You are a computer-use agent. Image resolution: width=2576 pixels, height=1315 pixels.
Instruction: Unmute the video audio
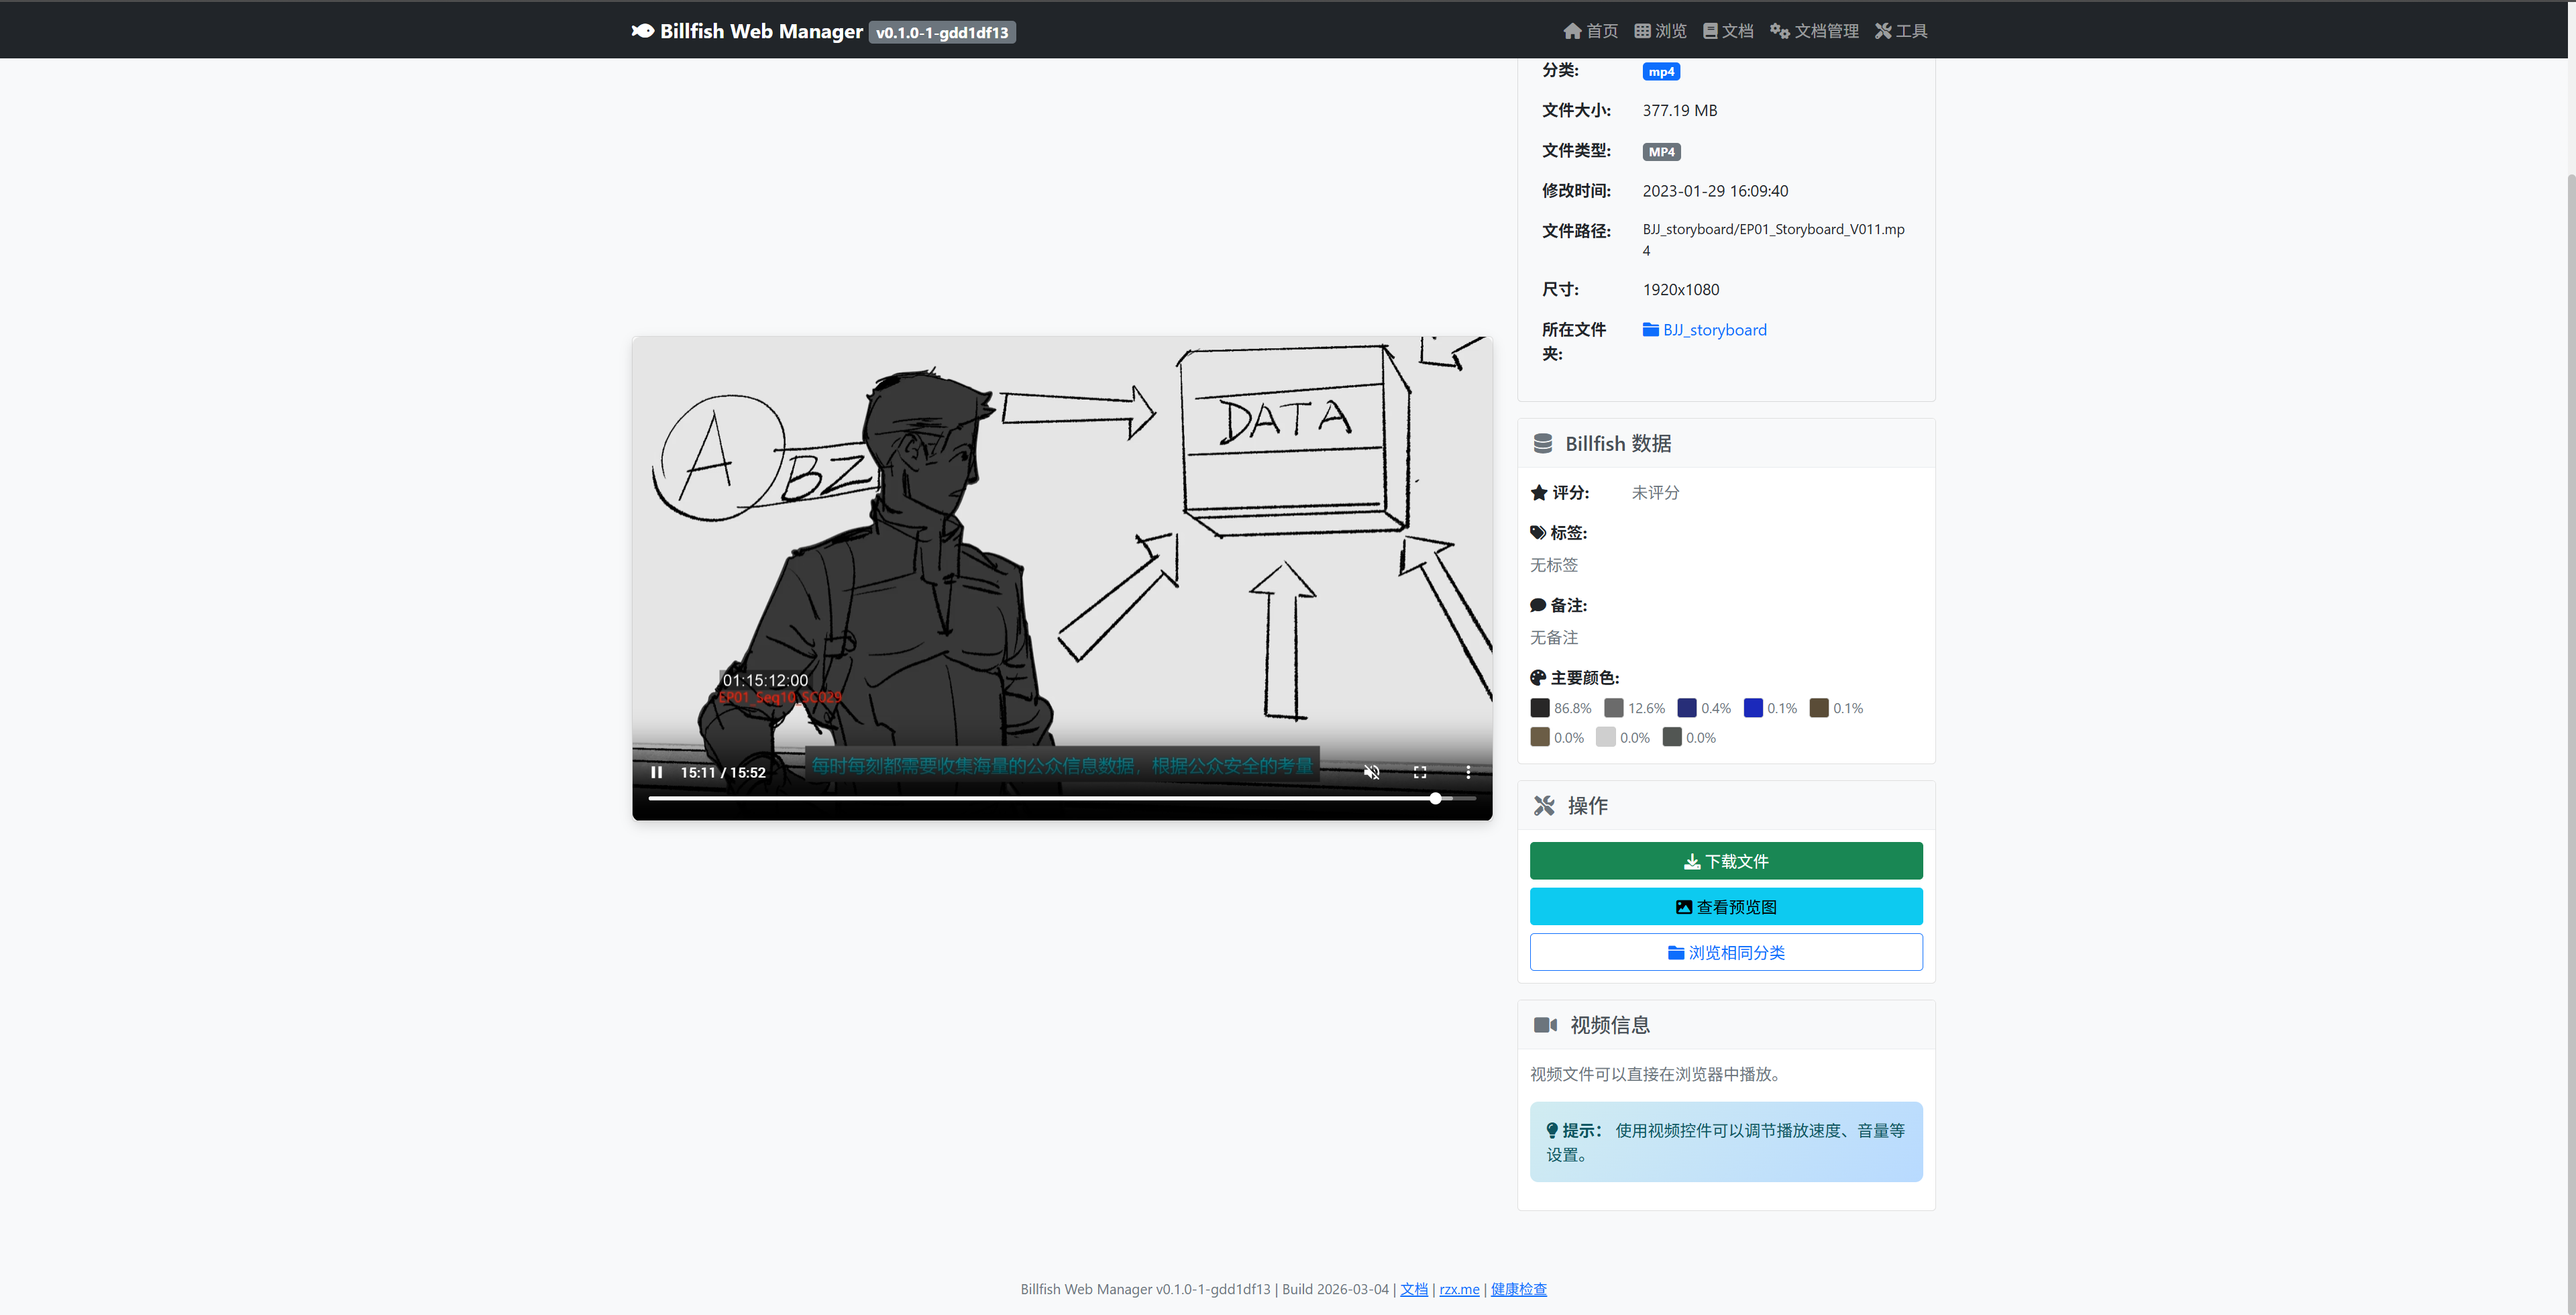[x=1371, y=772]
